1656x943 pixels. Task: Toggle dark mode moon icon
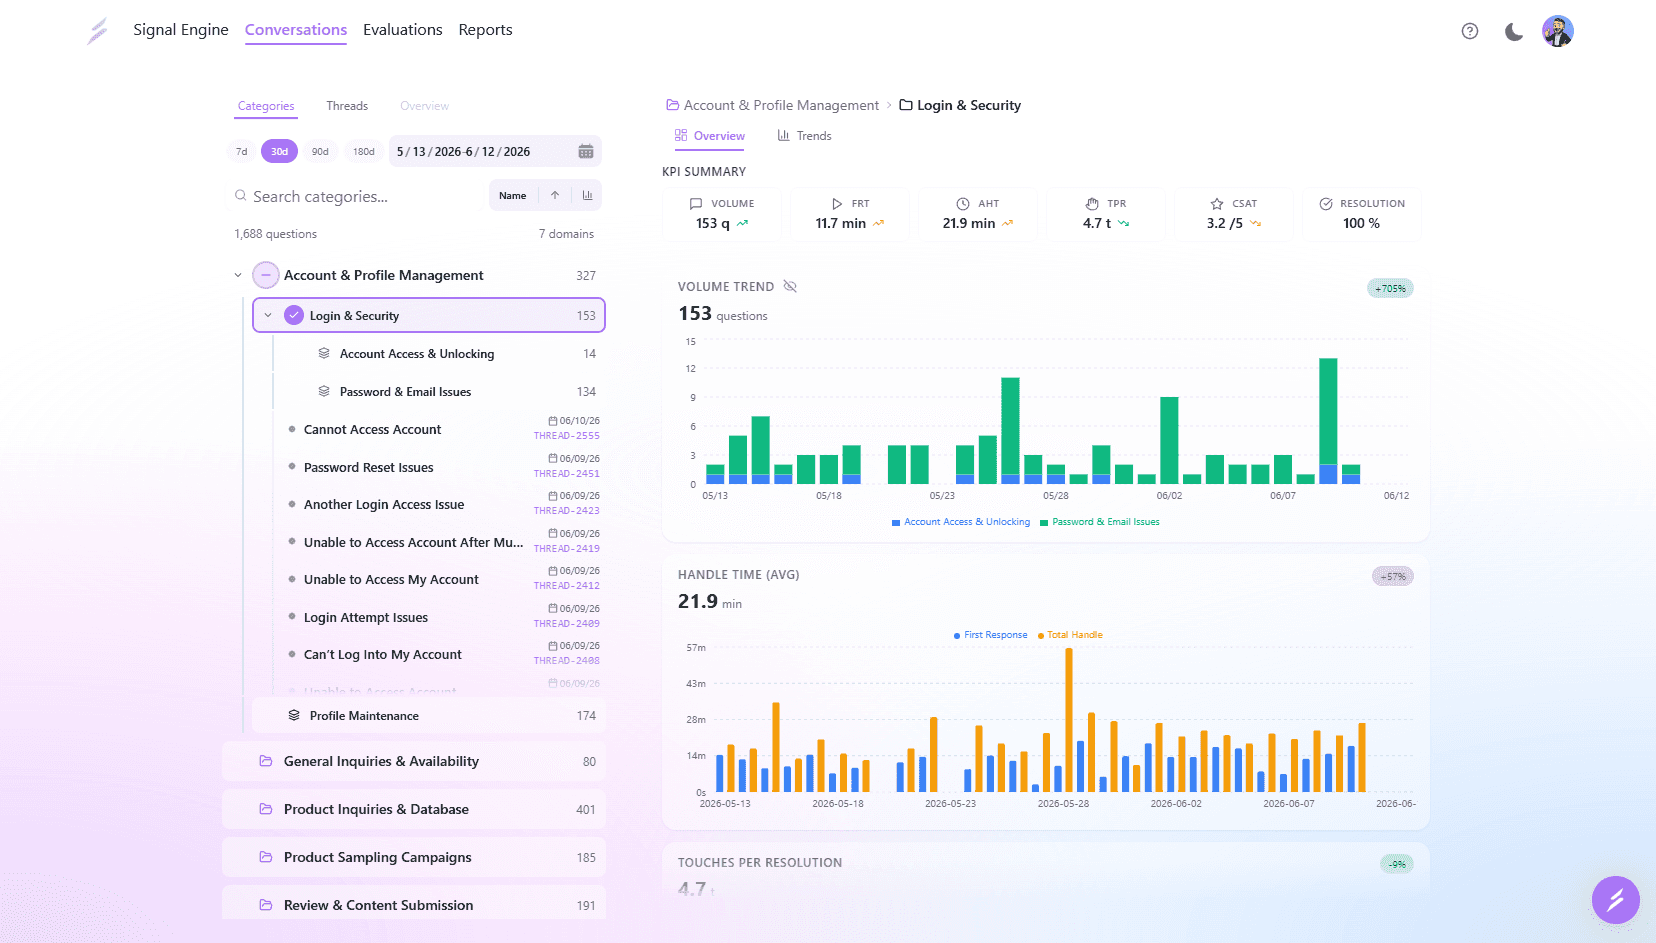pyautogui.click(x=1514, y=31)
